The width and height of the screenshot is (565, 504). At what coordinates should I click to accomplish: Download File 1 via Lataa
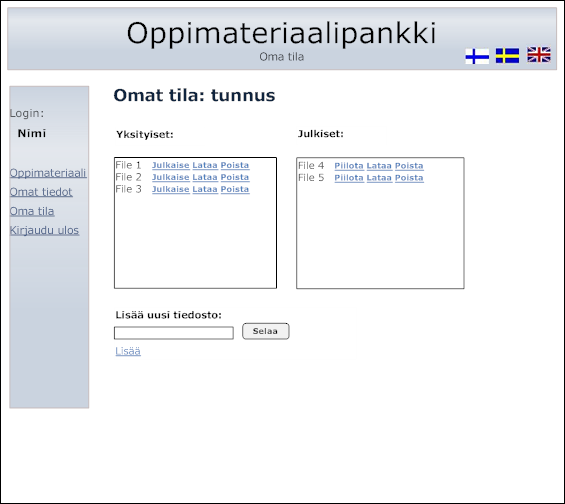[x=205, y=165]
